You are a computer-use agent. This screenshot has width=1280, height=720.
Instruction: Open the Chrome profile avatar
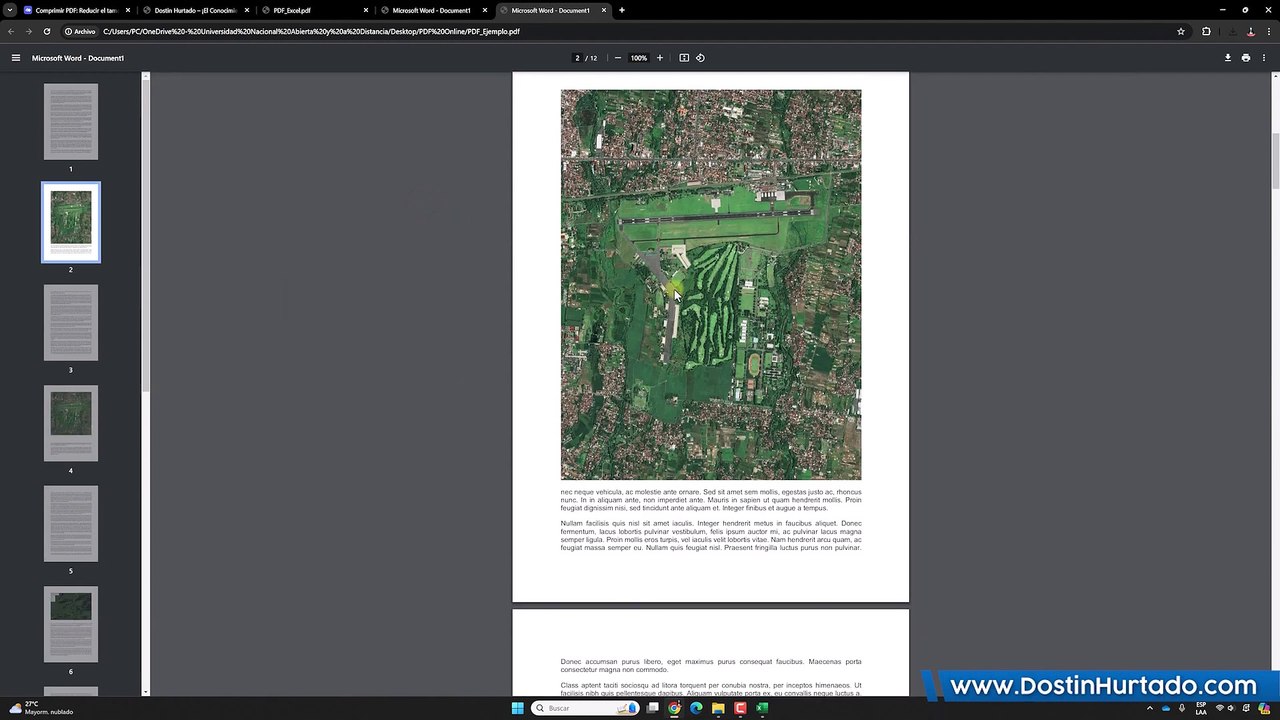tap(1250, 31)
